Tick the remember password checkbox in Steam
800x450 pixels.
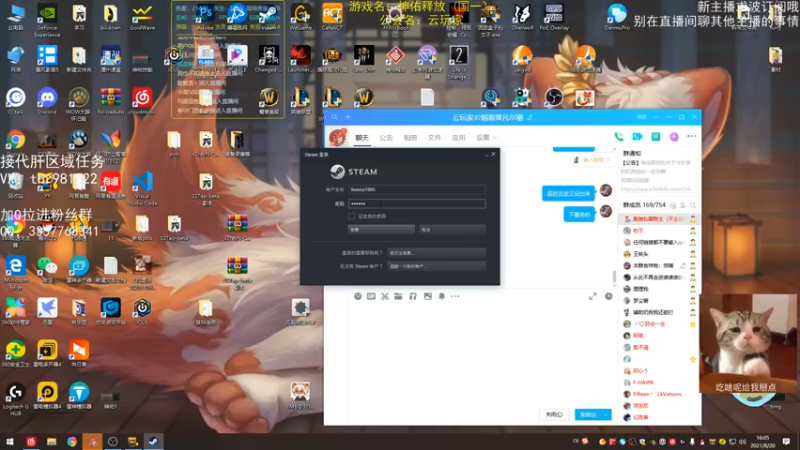(351, 216)
